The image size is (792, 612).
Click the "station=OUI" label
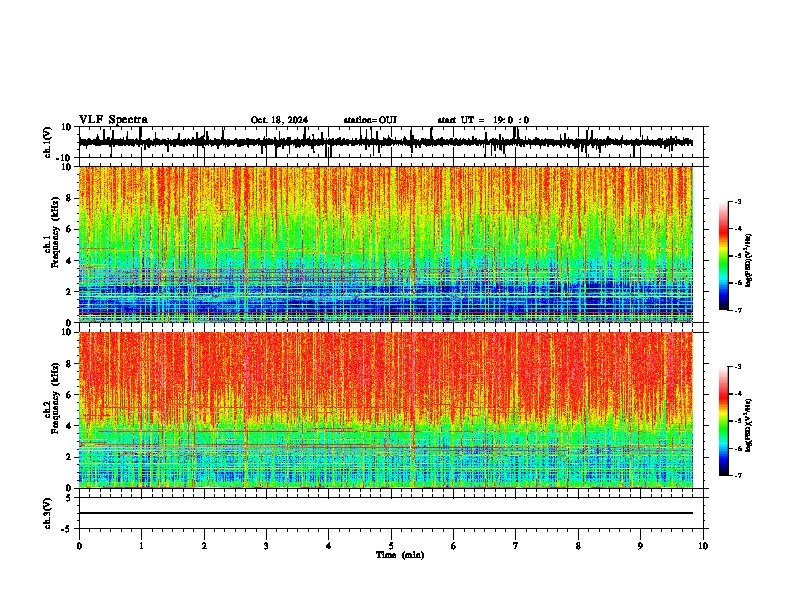point(370,120)
